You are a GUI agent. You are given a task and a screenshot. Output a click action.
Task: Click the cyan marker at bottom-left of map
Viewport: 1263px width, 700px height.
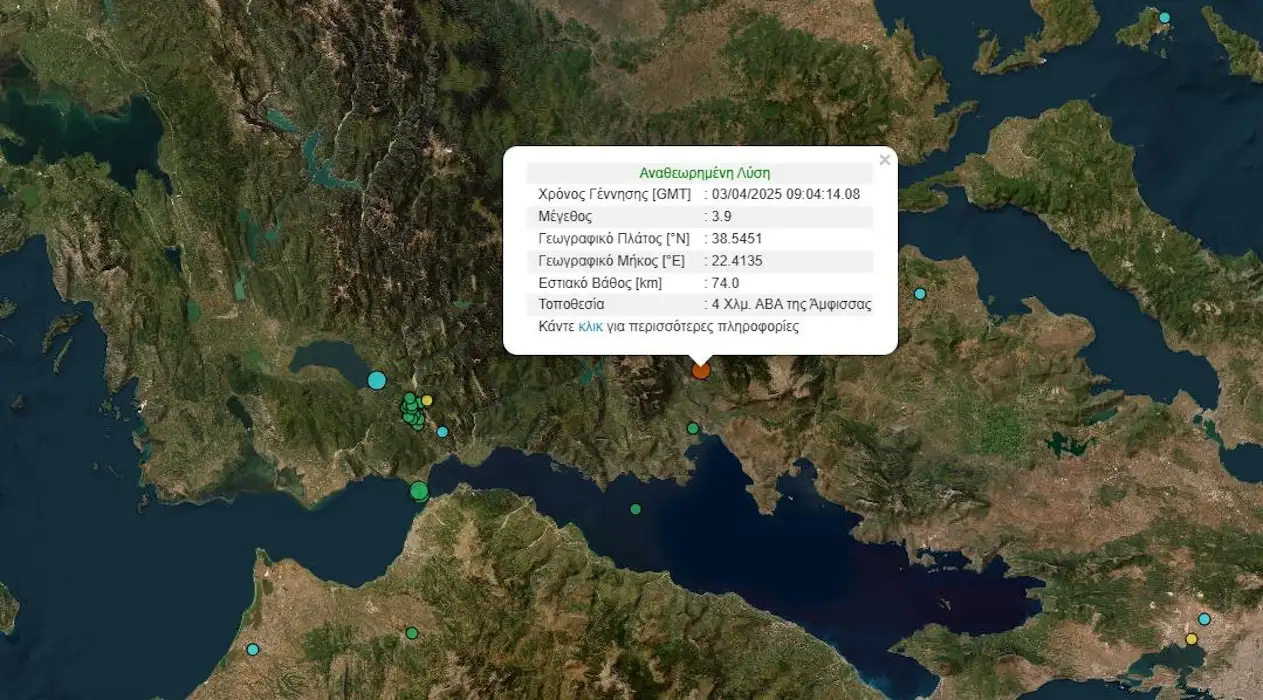(253, 649)
